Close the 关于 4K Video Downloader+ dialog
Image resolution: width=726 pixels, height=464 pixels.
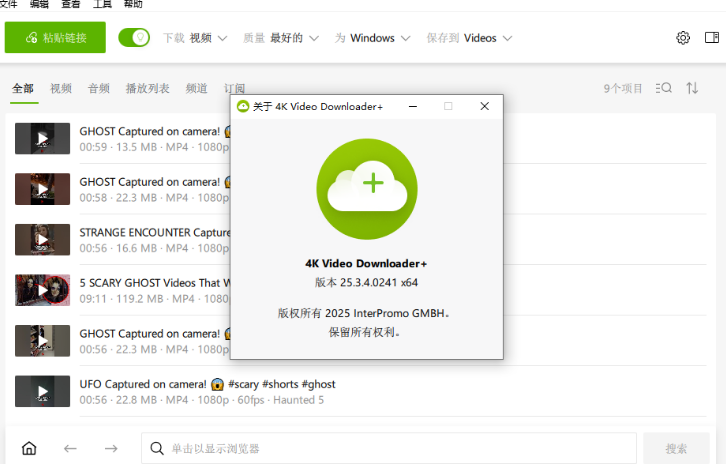484,106
